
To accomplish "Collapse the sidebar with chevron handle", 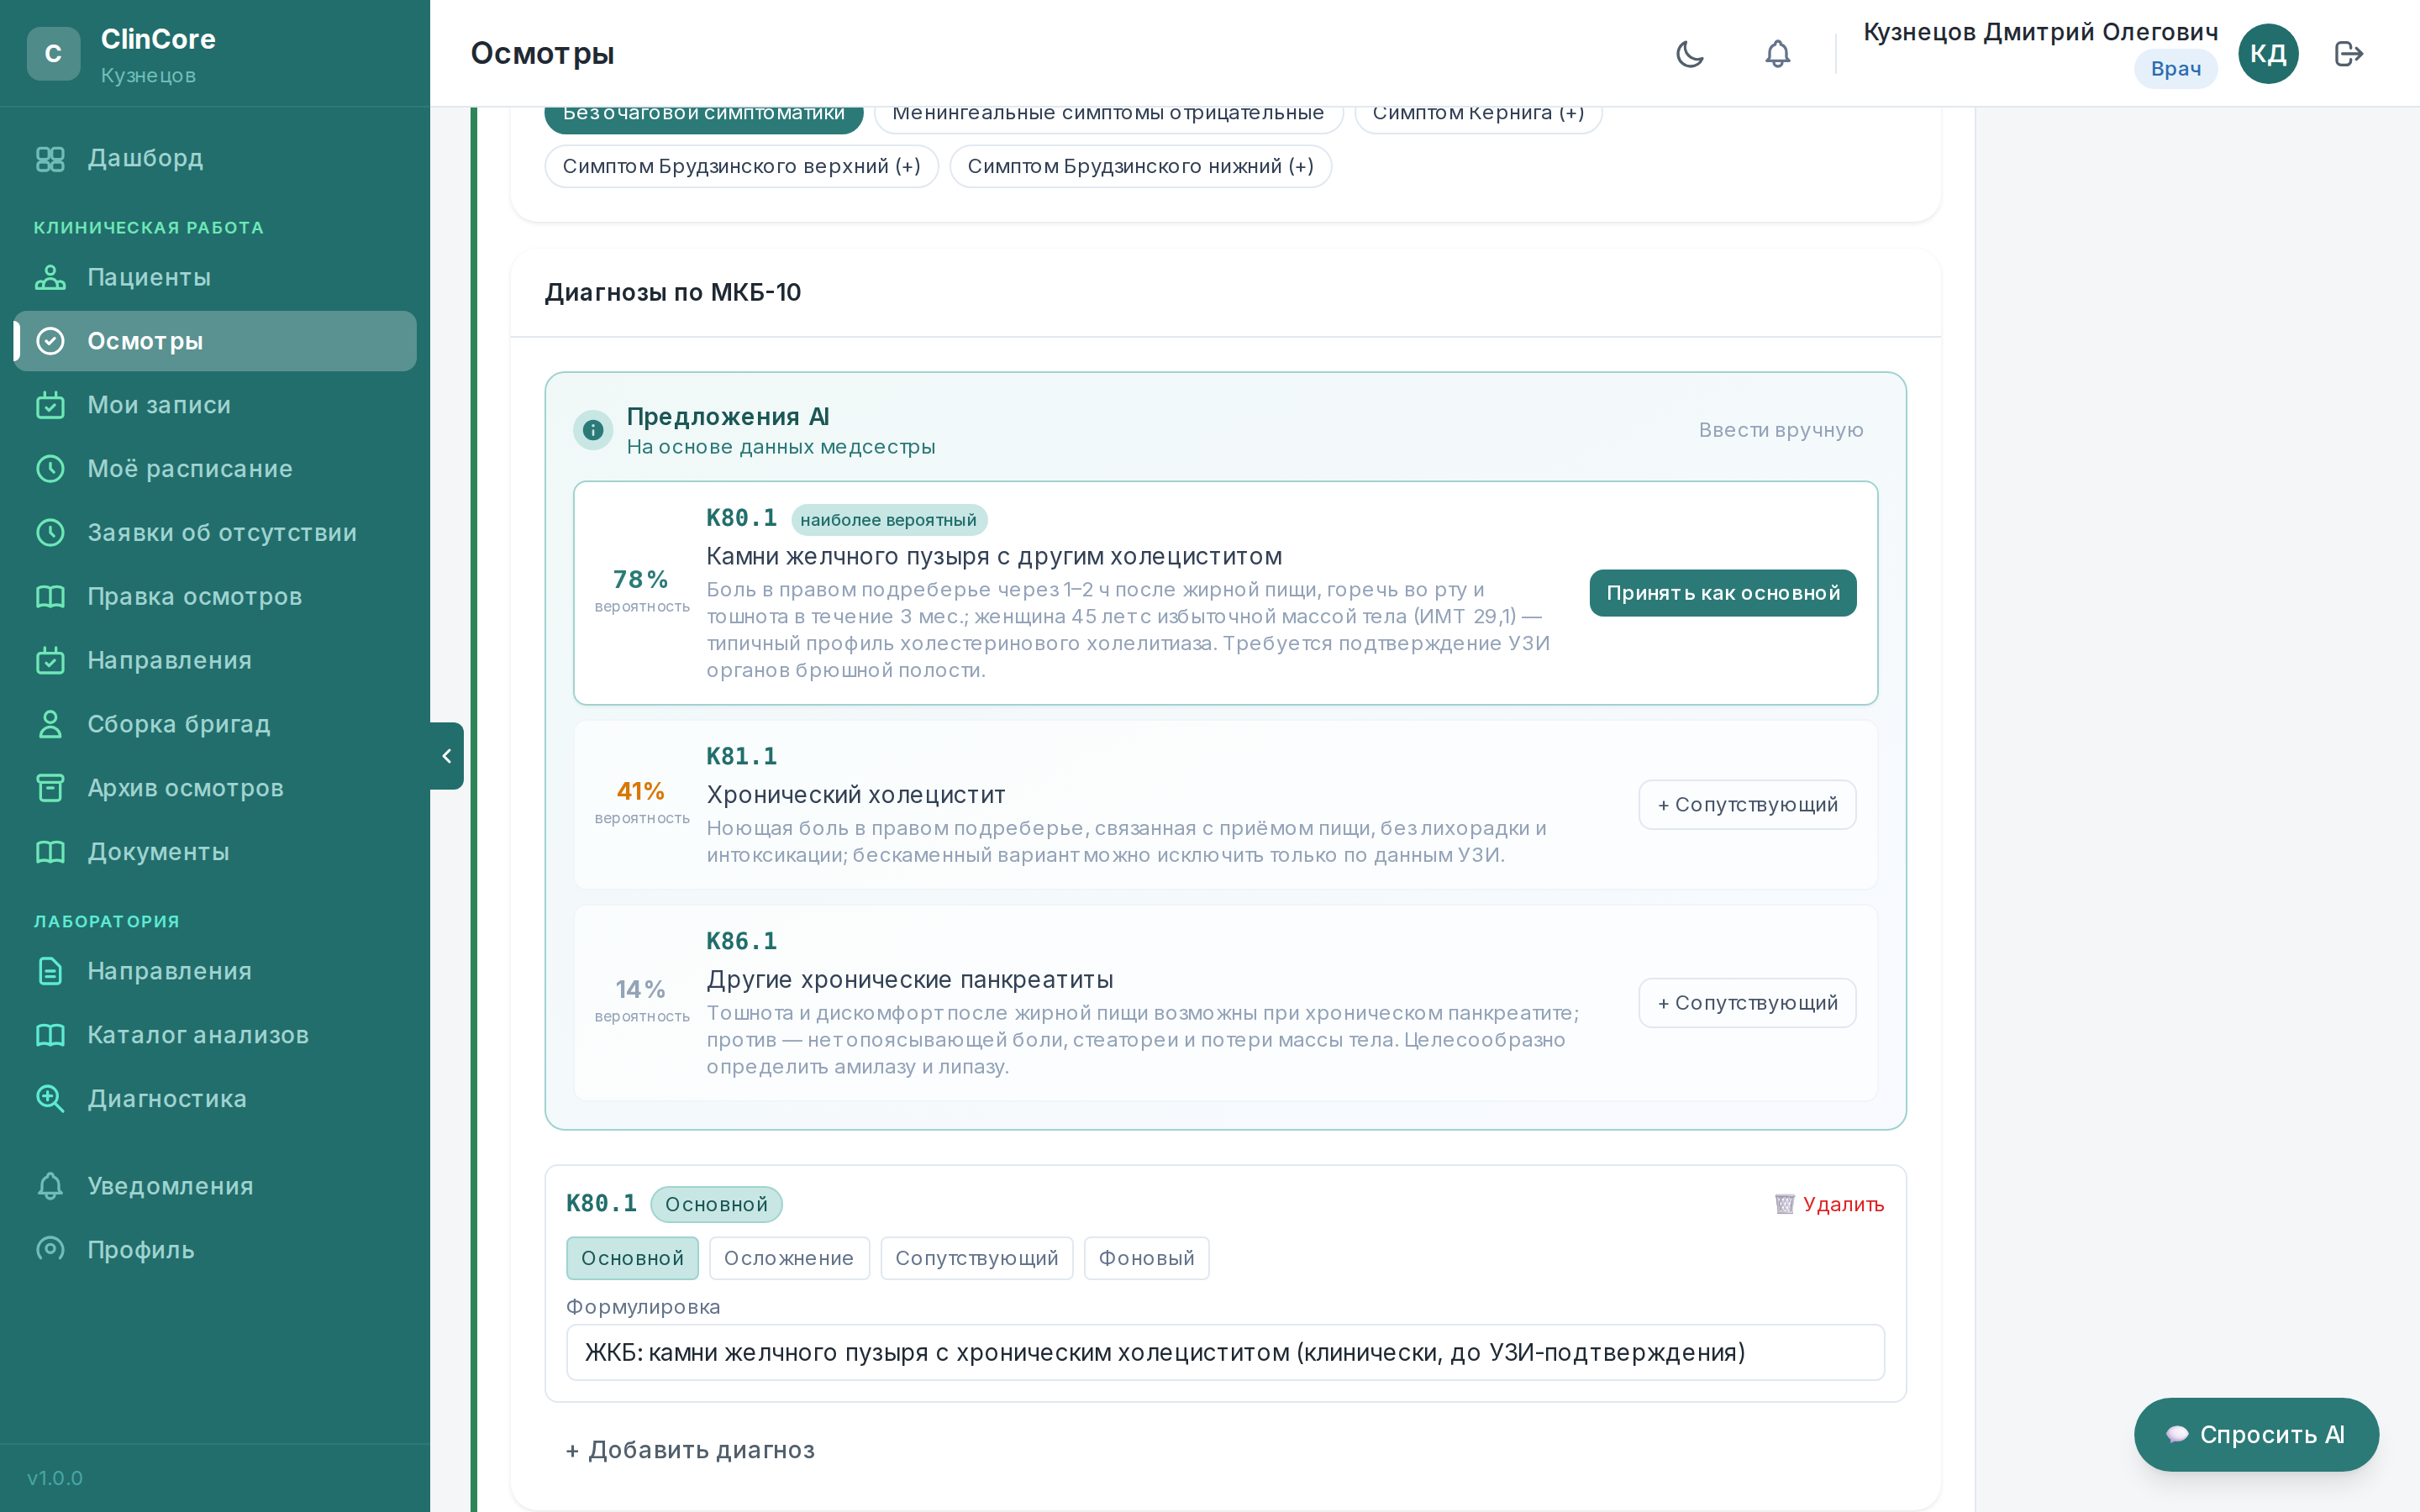I will pos(447,756).
